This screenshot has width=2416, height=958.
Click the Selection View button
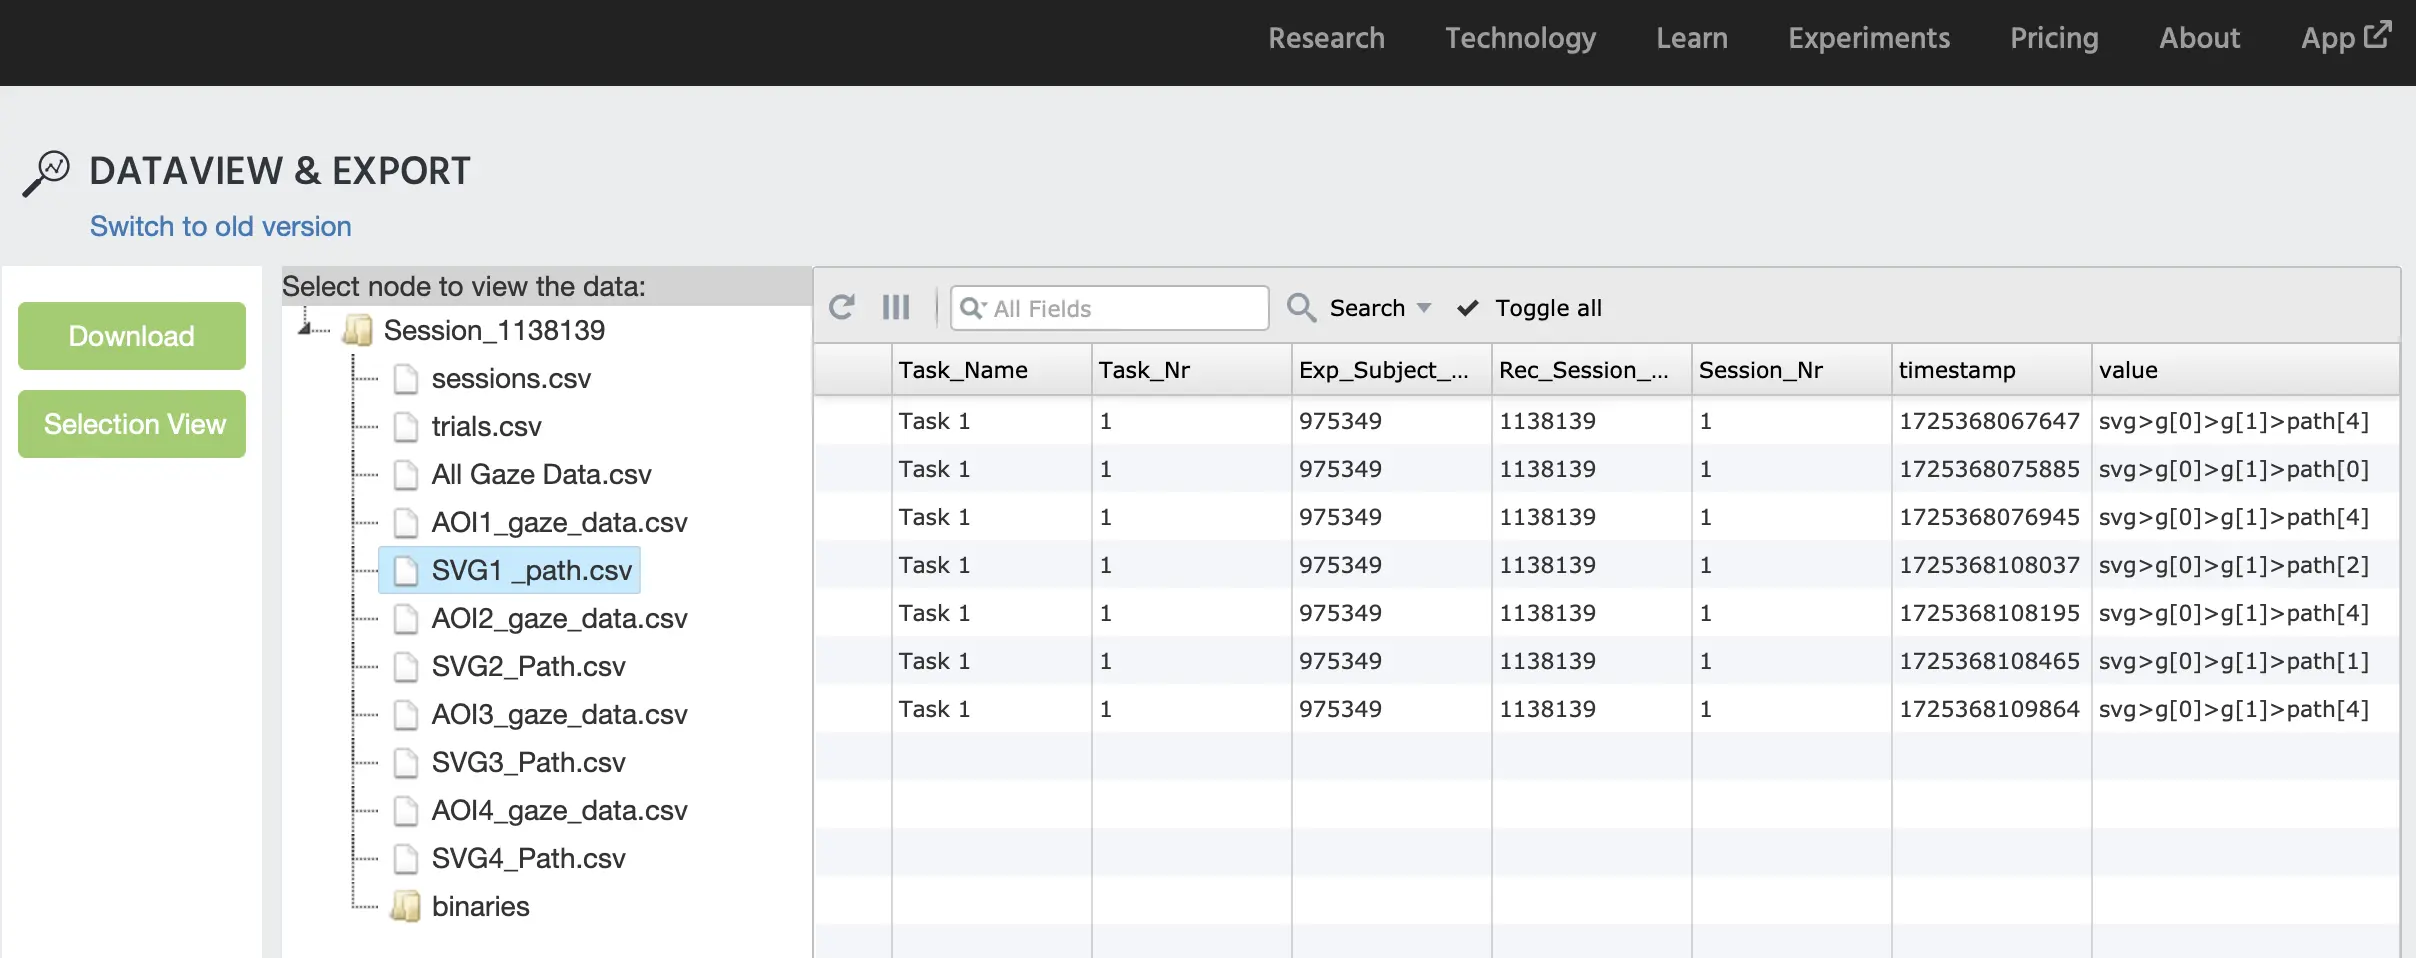[132, 424]
